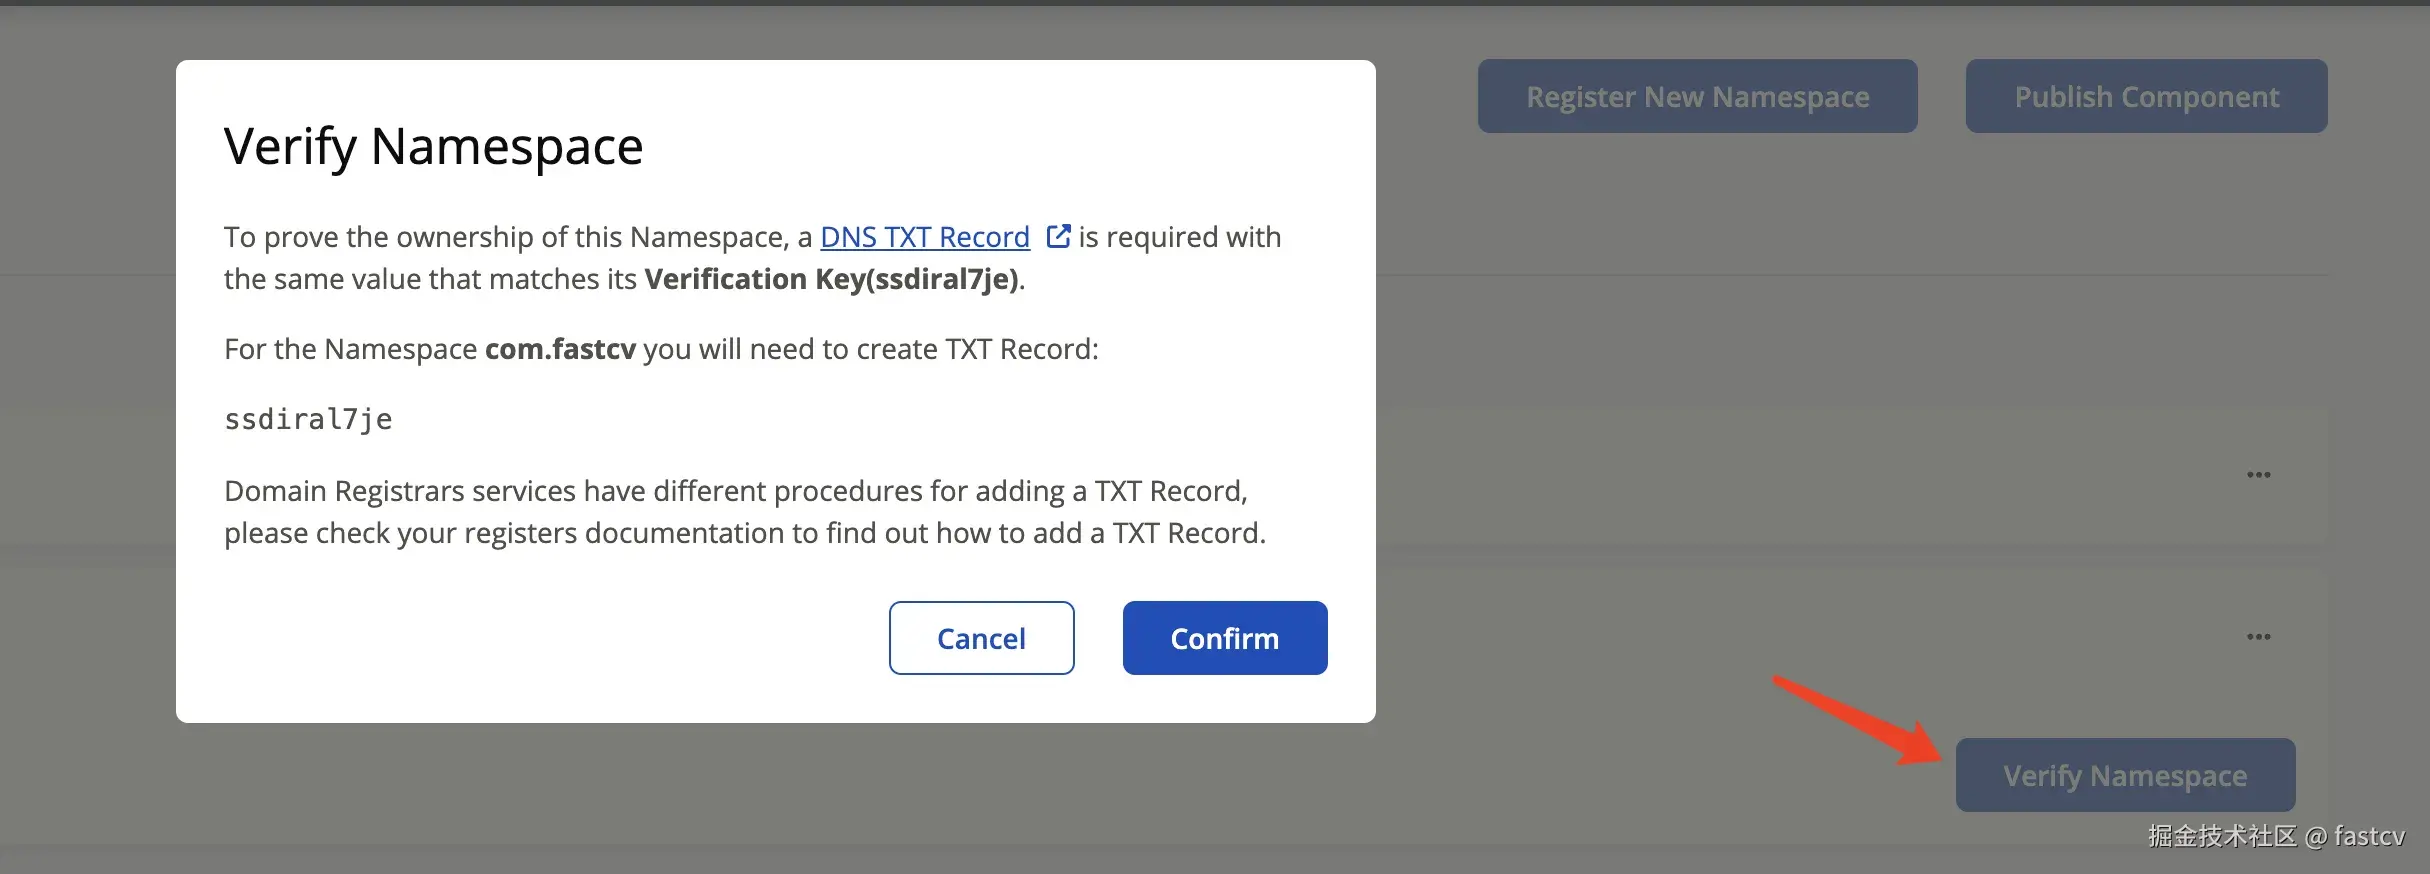
Task: Click the Verify Namespace button below the red arrow
Action: tap(2124, 775)
